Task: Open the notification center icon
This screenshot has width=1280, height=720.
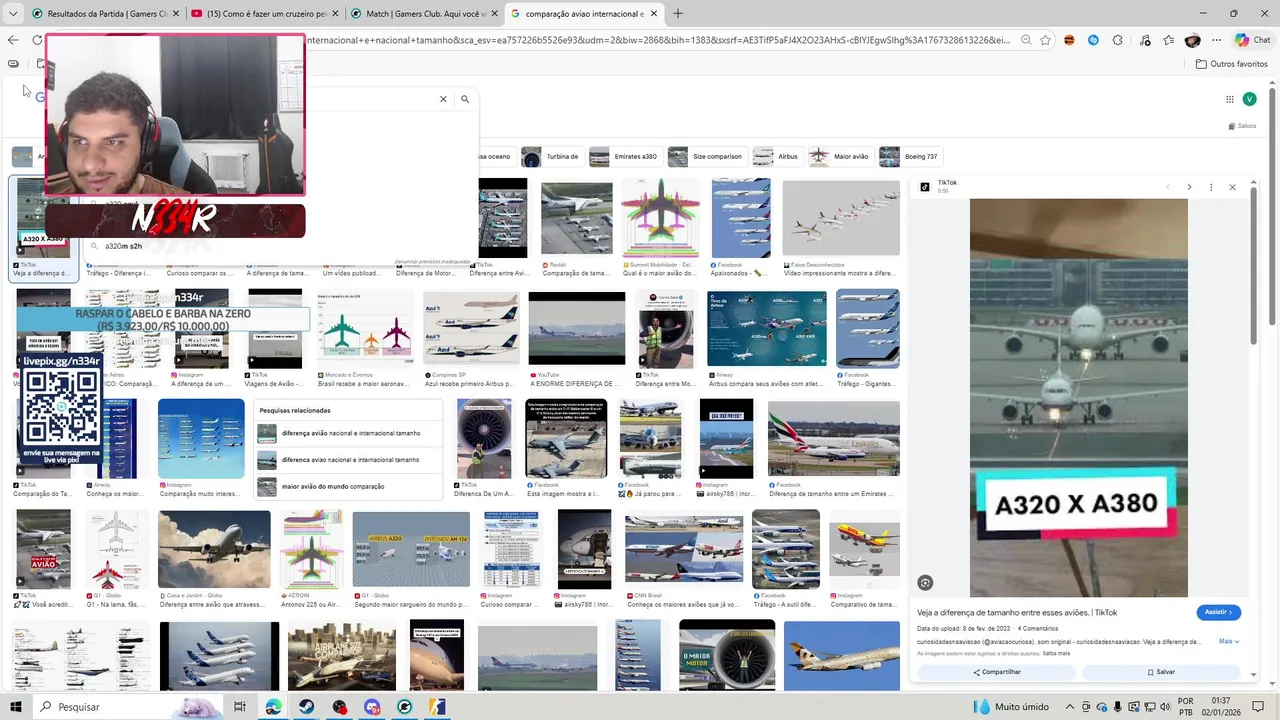Action: pos(1257,707)
